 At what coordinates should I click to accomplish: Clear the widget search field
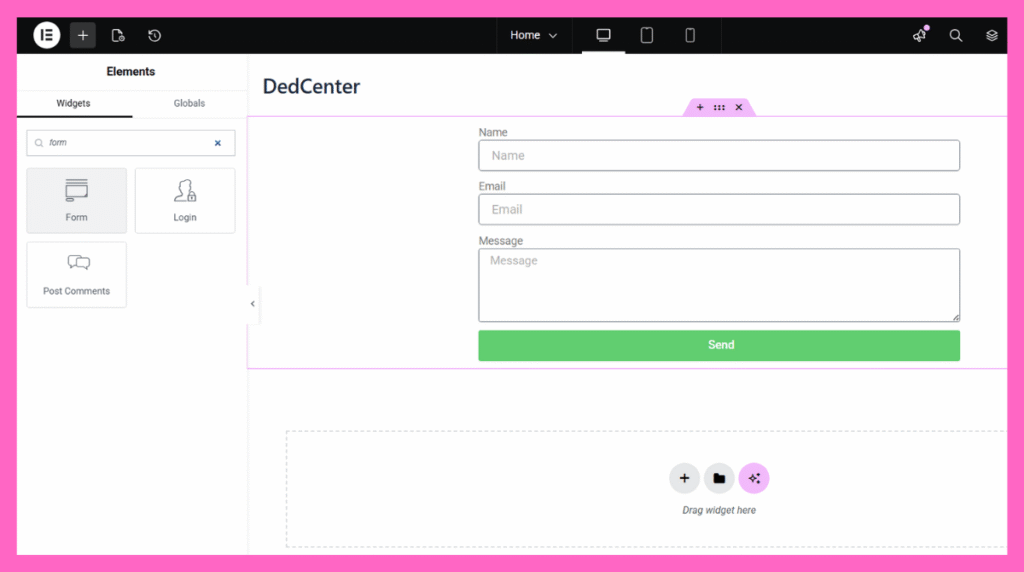(x=217, y=143)
